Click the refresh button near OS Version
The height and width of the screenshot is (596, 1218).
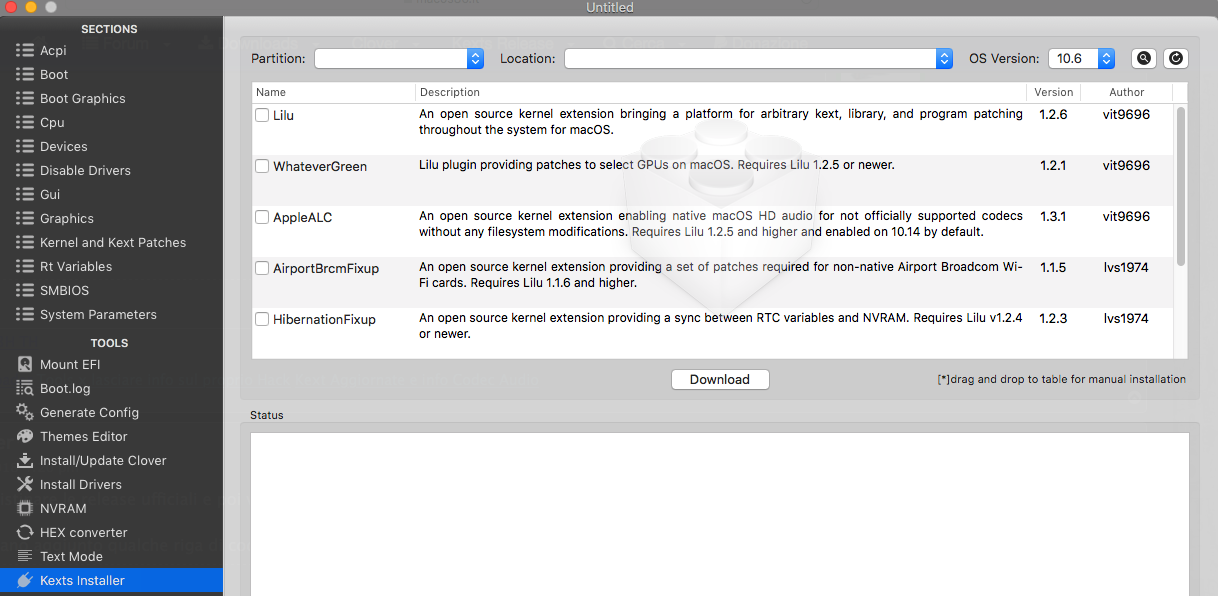click(x=1176, y=58)
